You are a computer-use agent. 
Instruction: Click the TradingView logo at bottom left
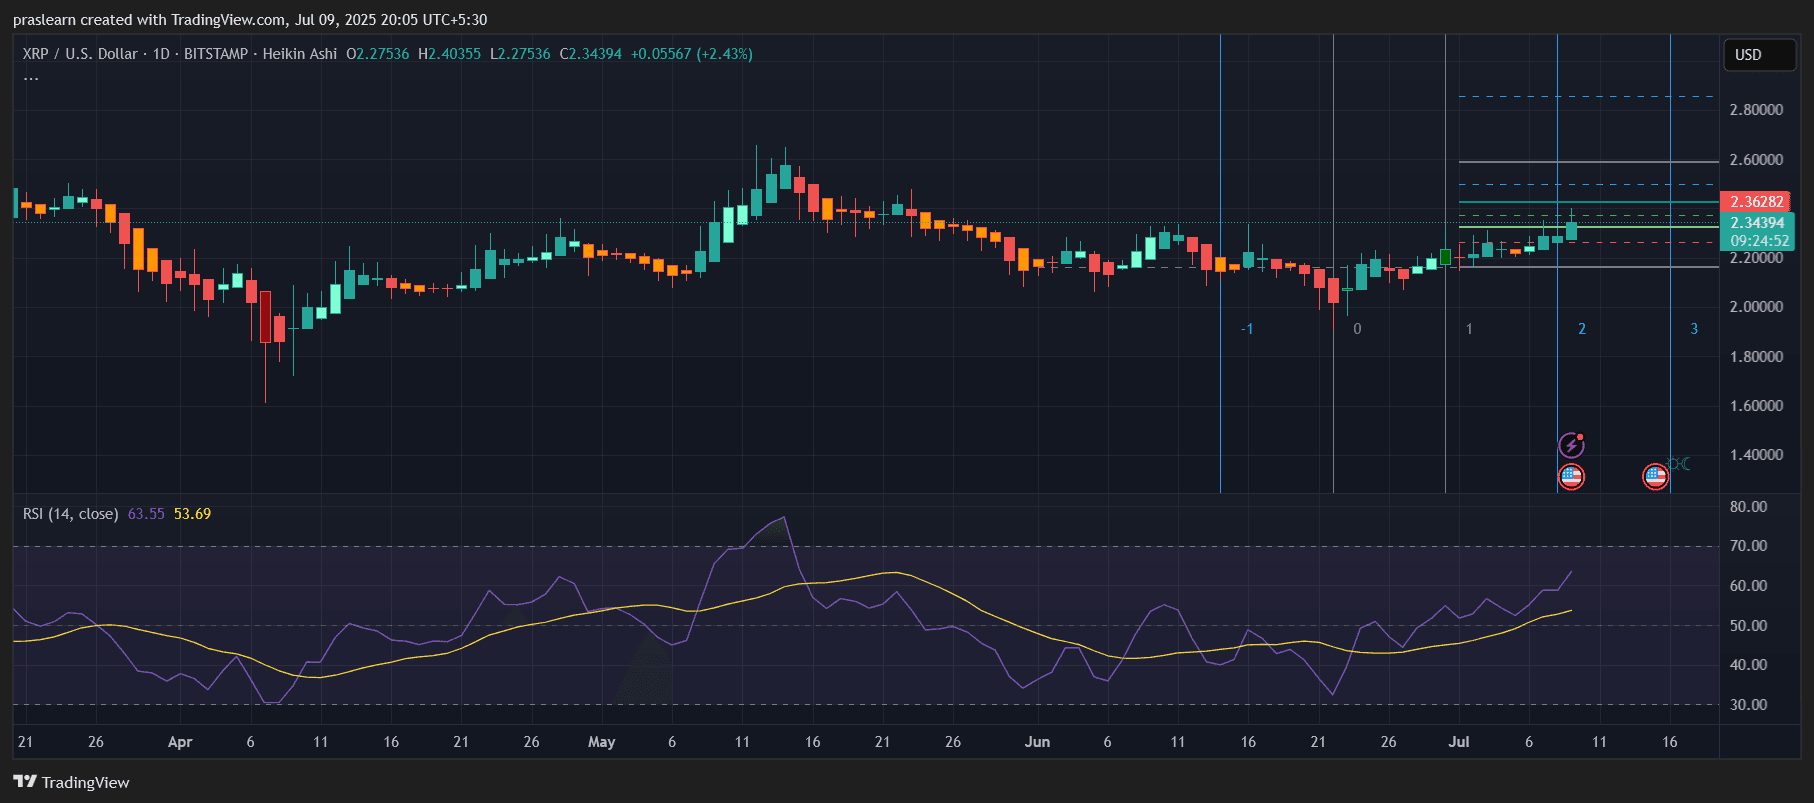tap(71, 782)
